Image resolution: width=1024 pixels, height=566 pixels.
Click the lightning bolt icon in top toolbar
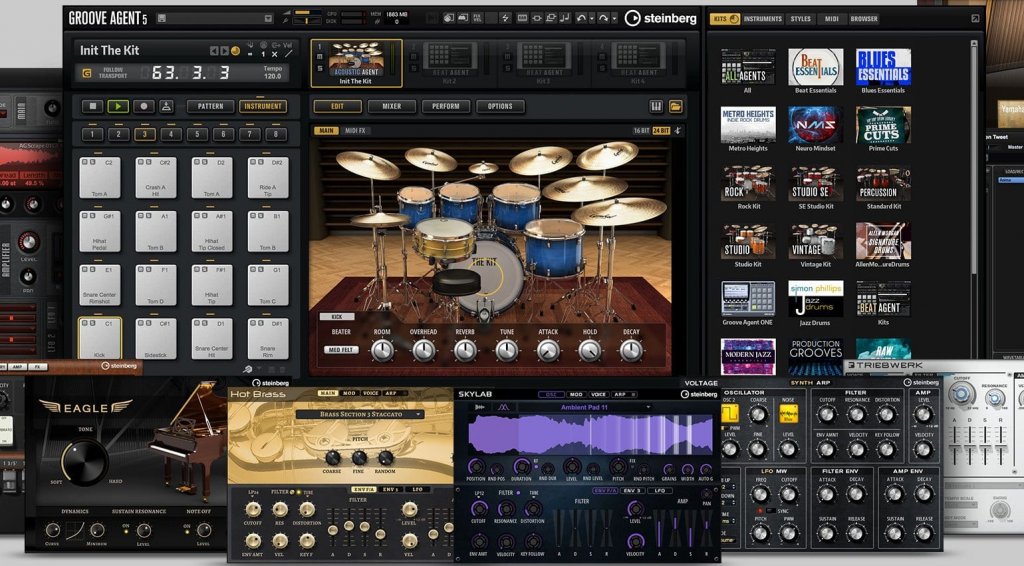(505, 18)
